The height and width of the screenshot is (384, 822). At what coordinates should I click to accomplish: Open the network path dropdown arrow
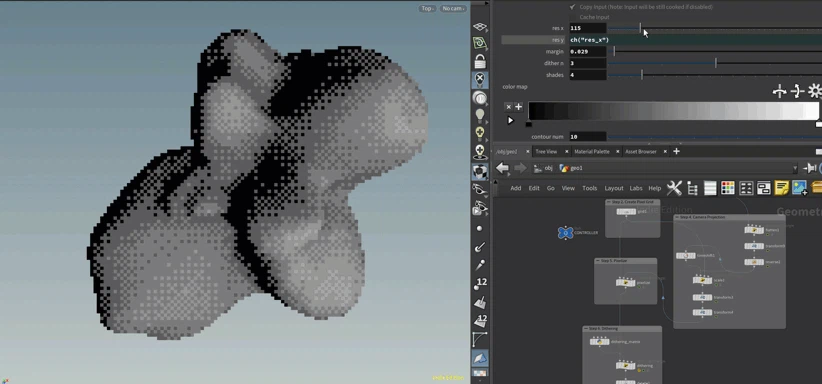tap(795, 168)
